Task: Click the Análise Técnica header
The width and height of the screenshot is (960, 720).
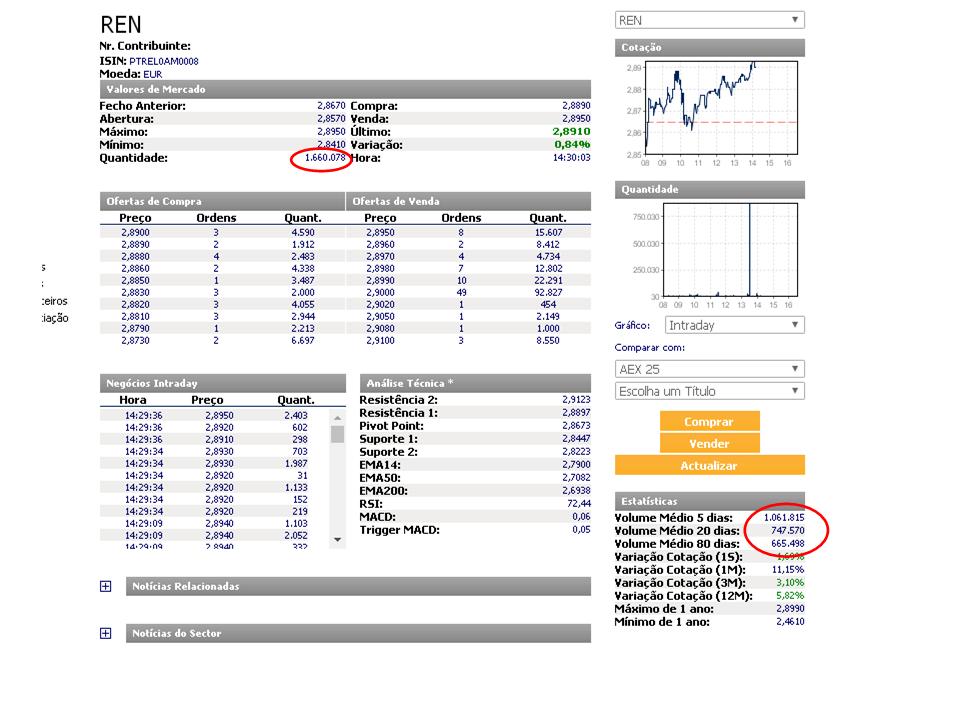Action: (x=475, y=383)
